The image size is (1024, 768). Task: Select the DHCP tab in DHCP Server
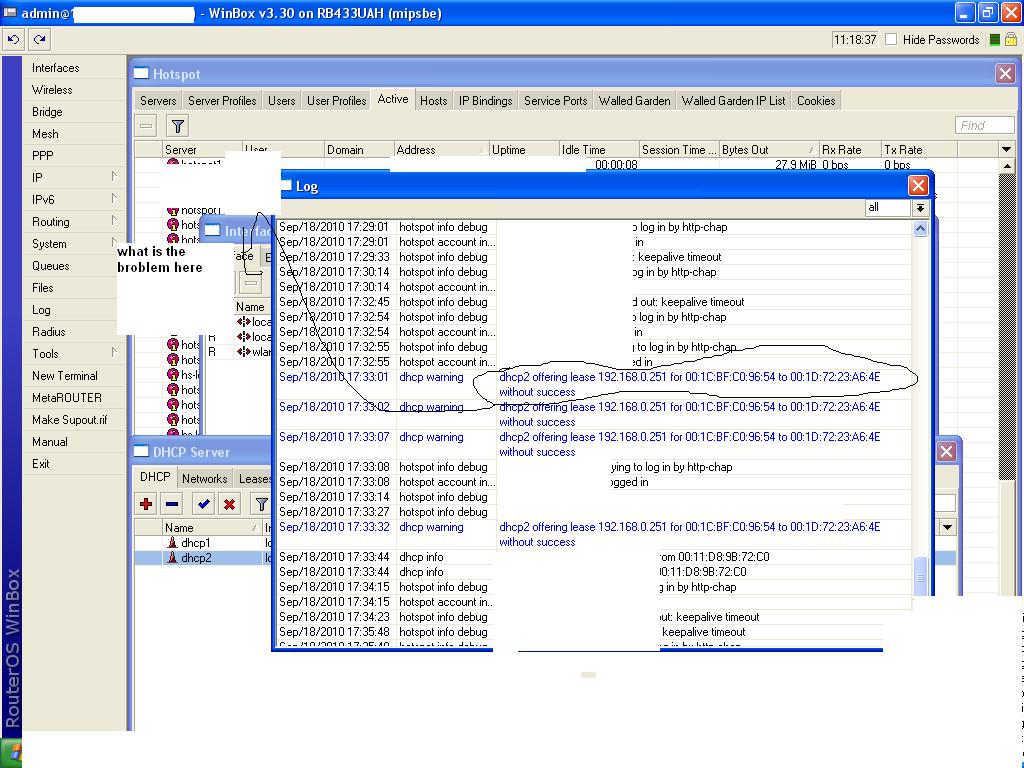coord(155,477)
